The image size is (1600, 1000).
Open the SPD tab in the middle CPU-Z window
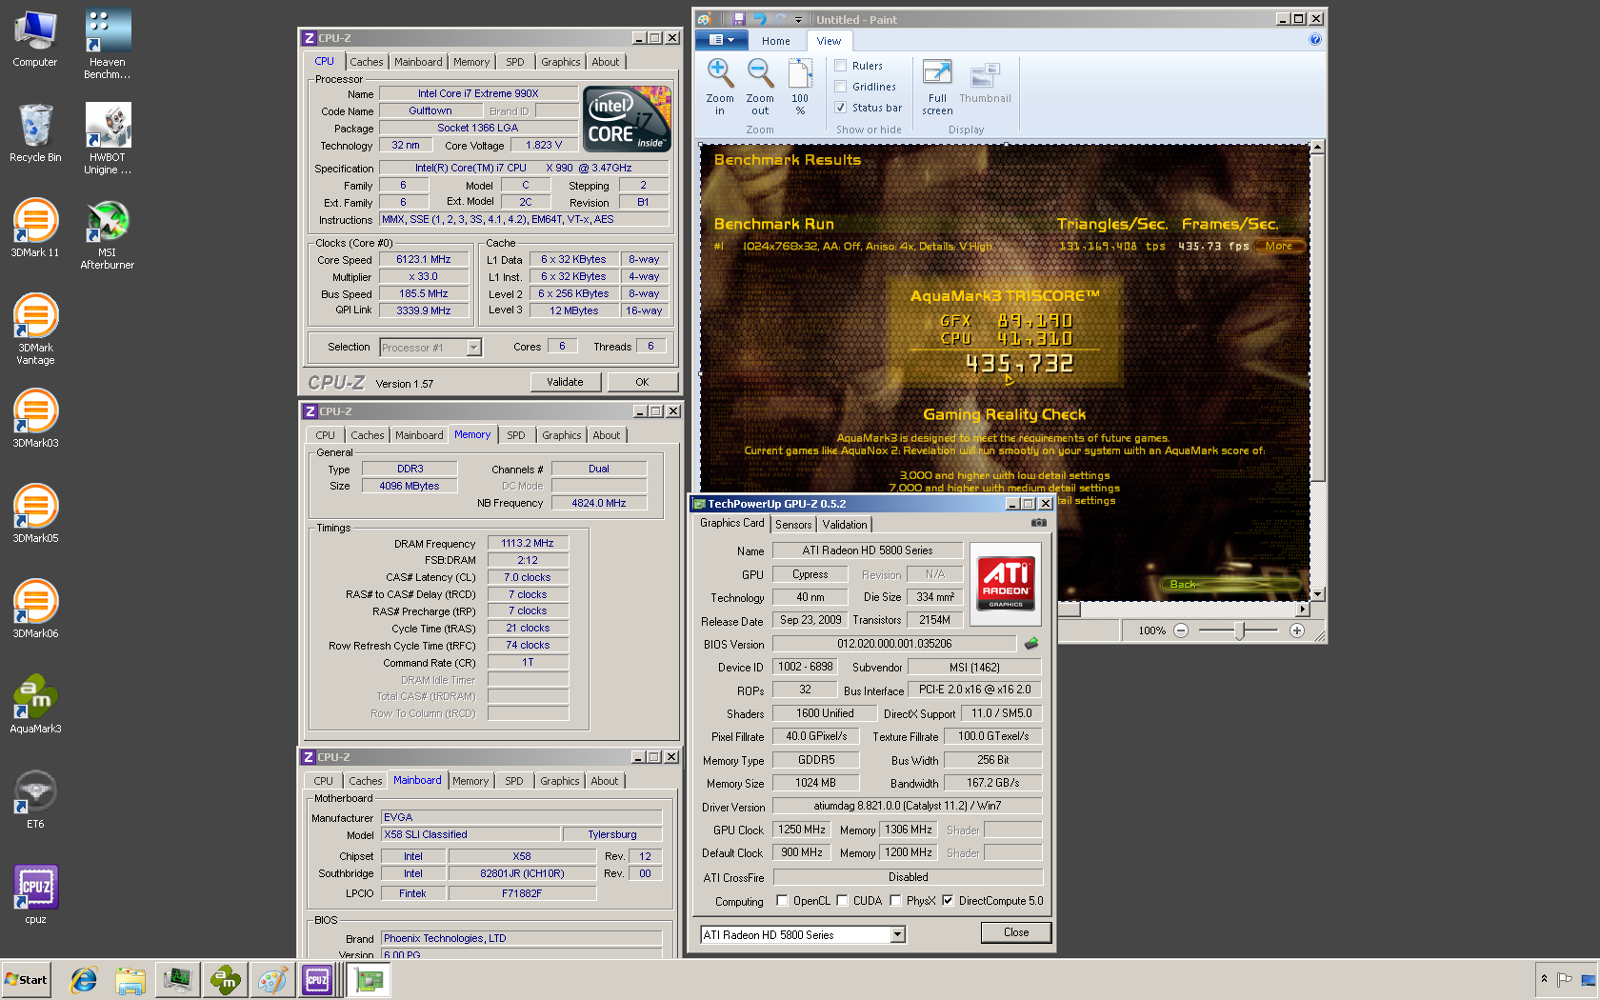tap(516, 435)
